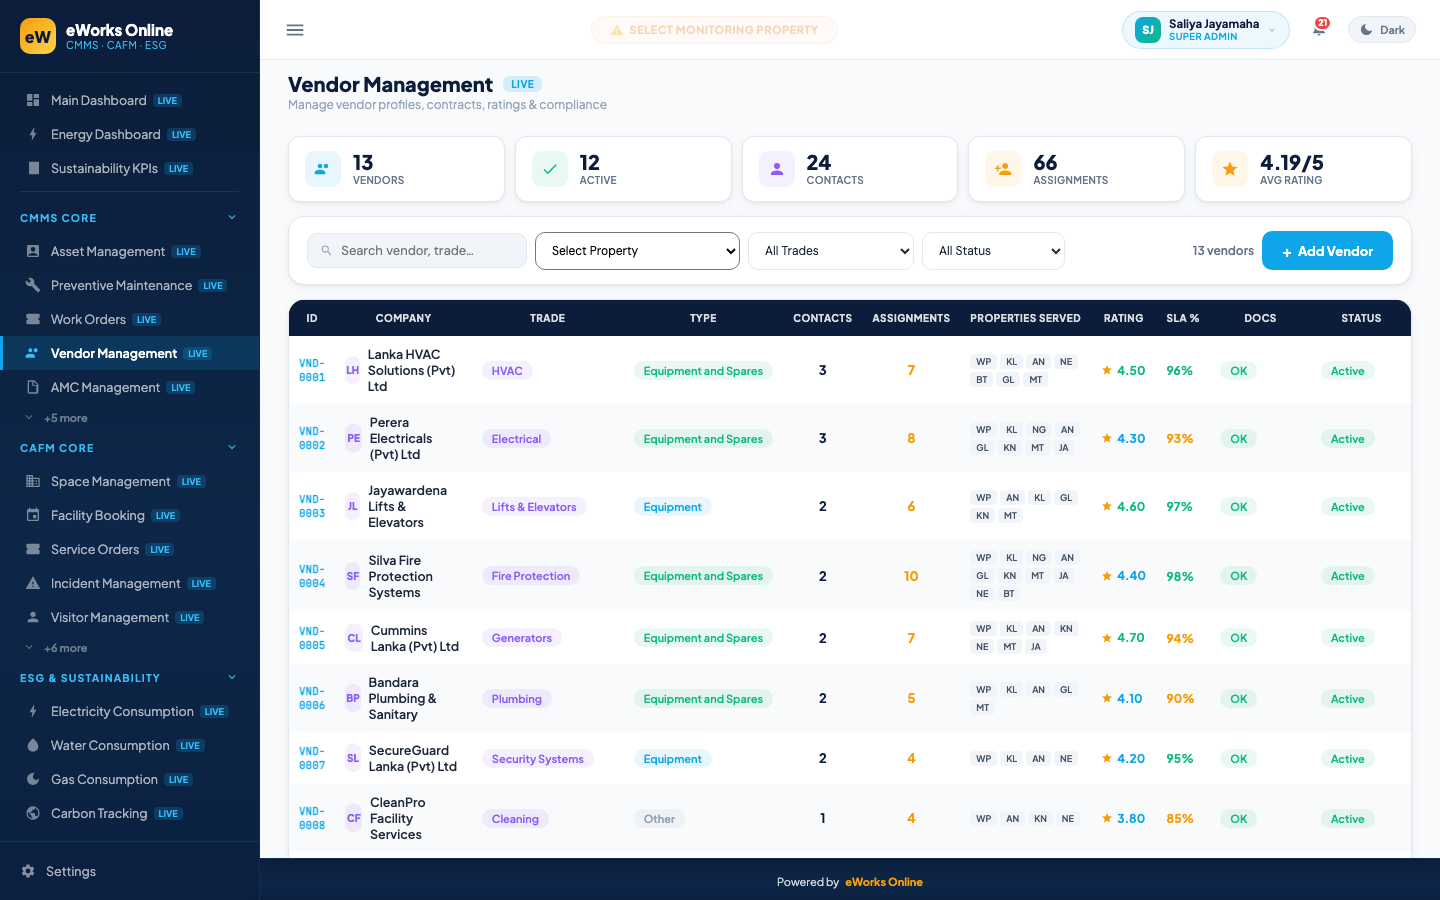Image resolution: width=1440 pixels, height=900 pixels.
Task: Click the HVAC trade tag
Action: point(507,371)
